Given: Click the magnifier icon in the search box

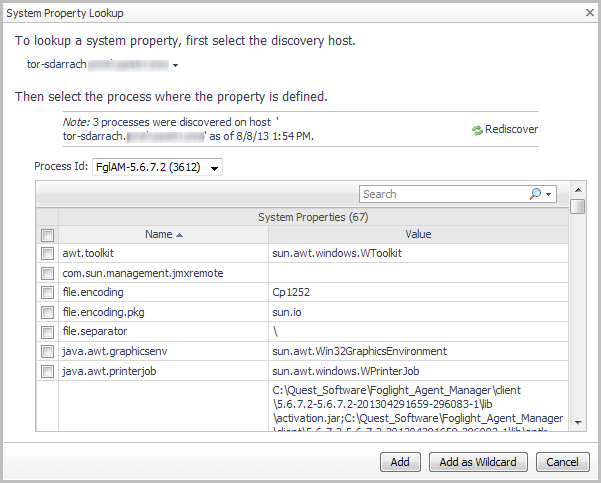Looking at the screenshot, I should 536,194.
